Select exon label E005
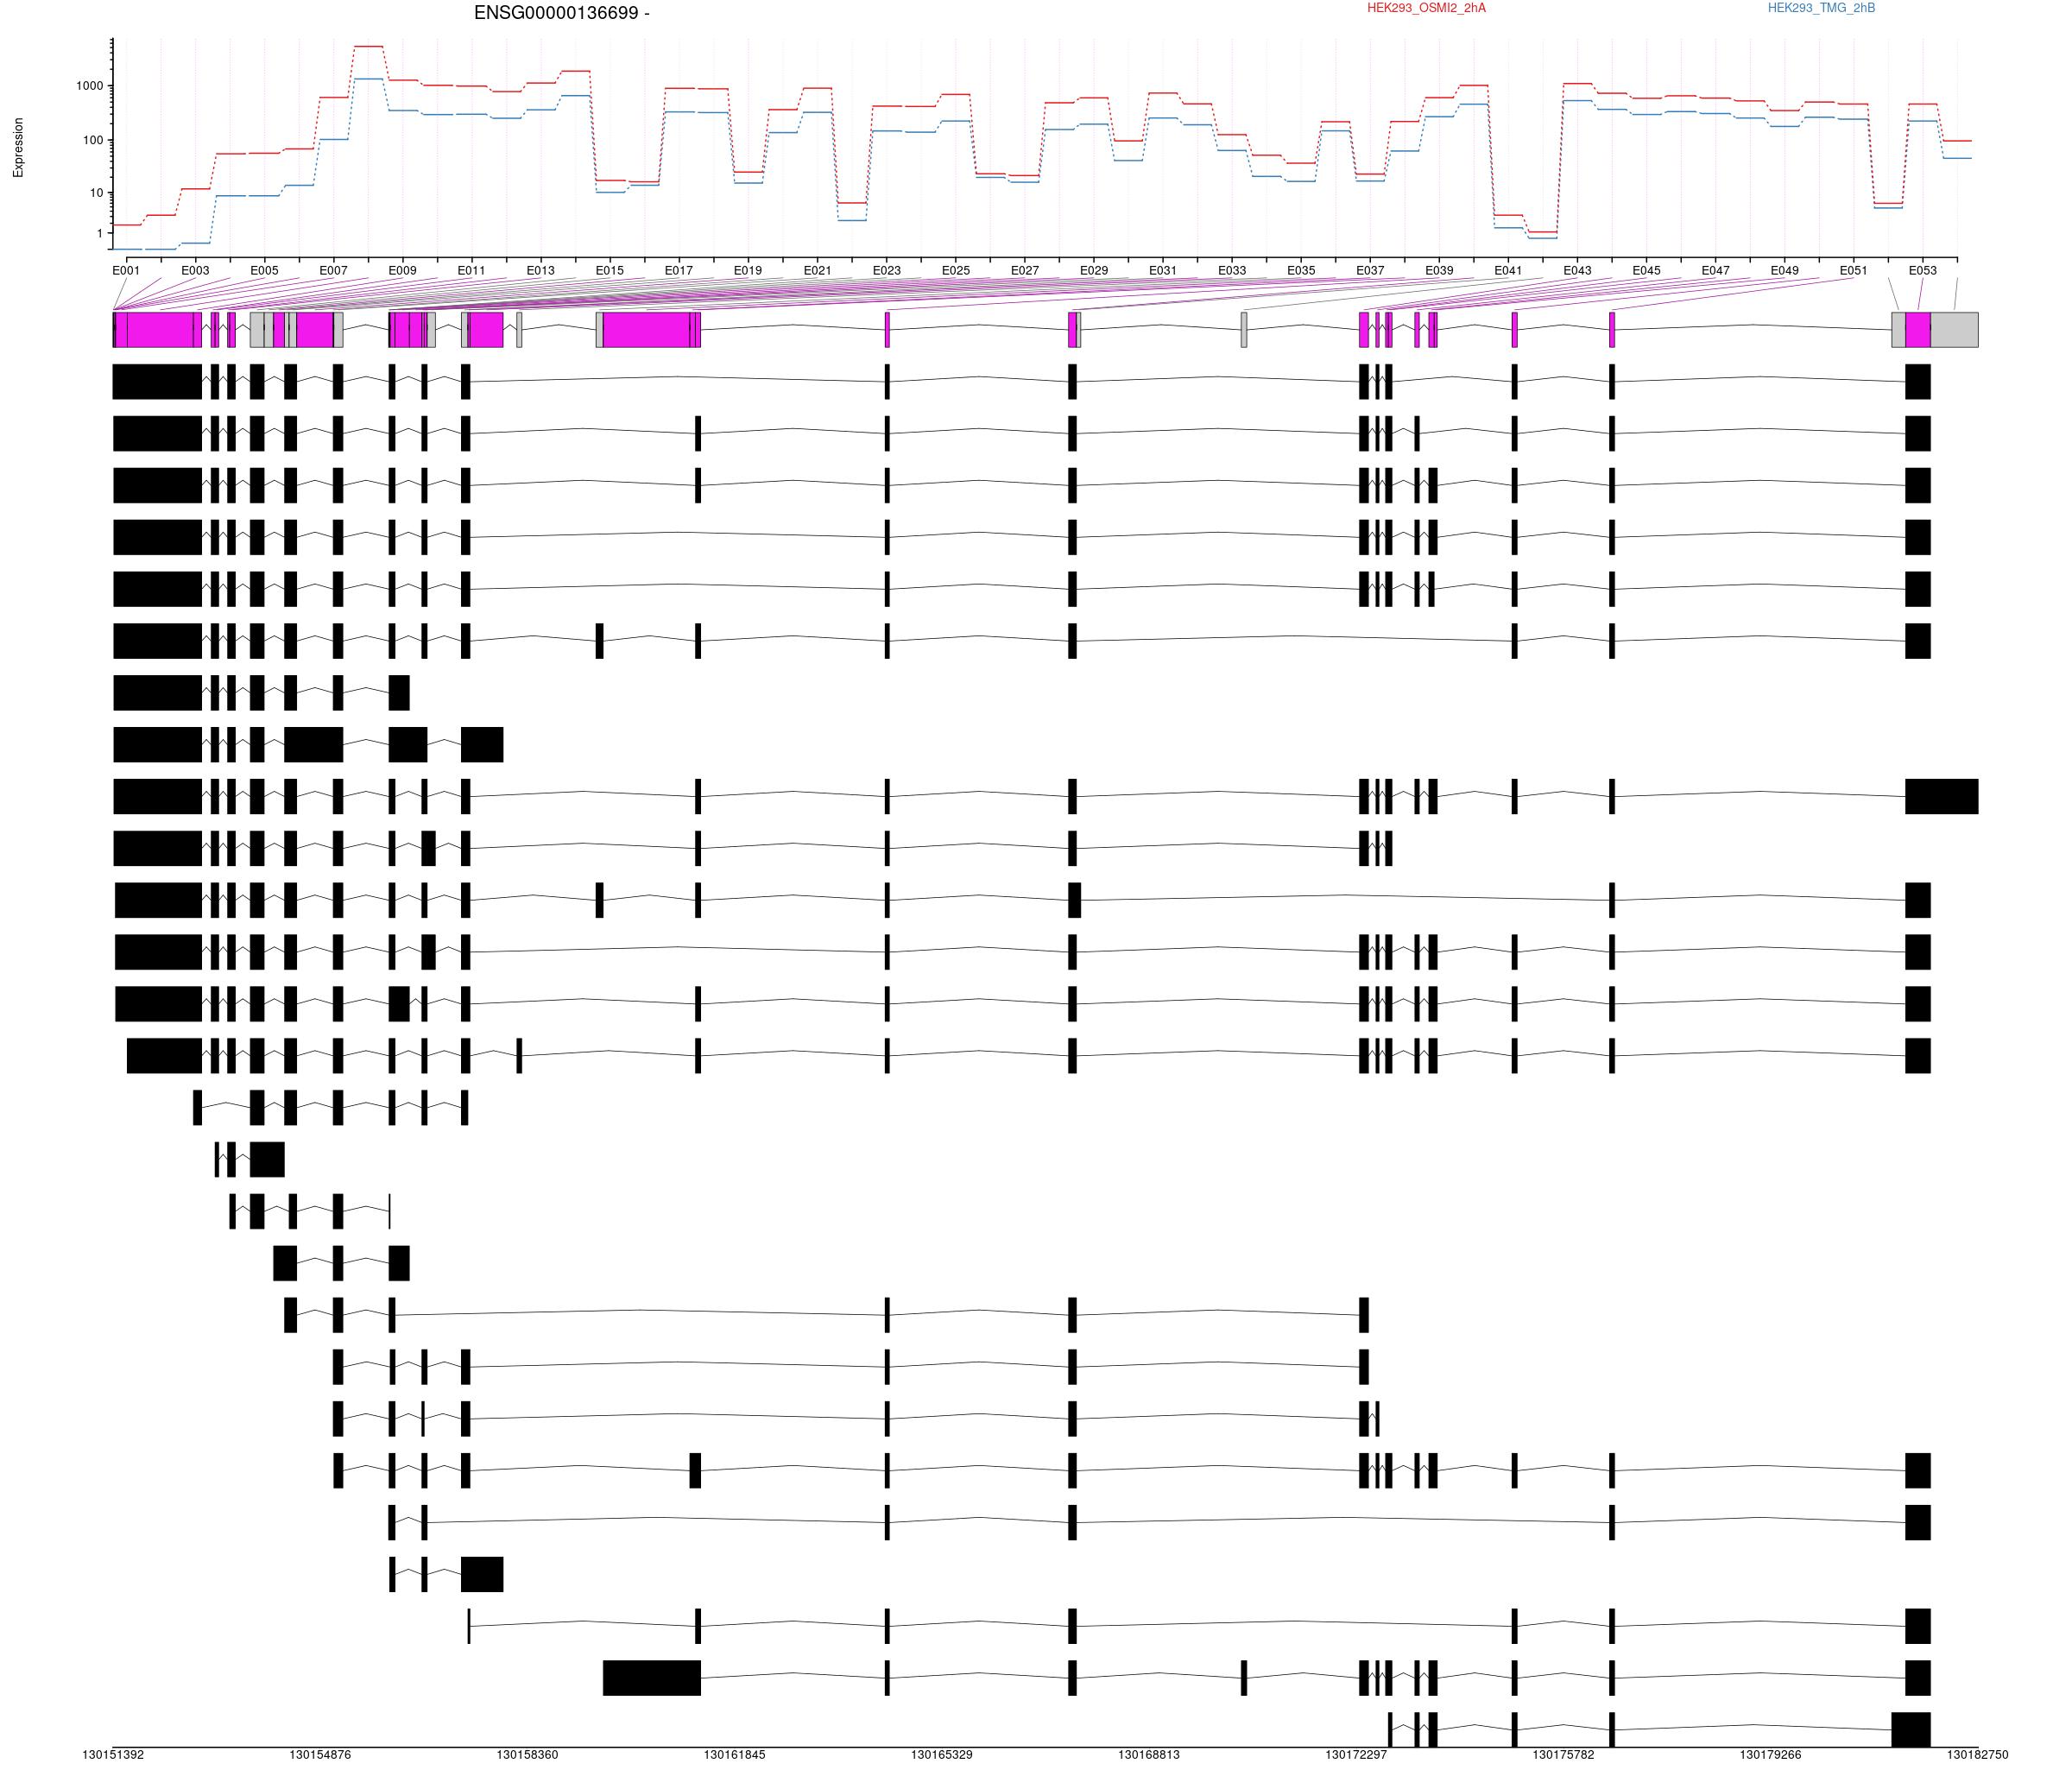Image resolution: width=2072 pixels, height=1770 pixels. point(264,270)
